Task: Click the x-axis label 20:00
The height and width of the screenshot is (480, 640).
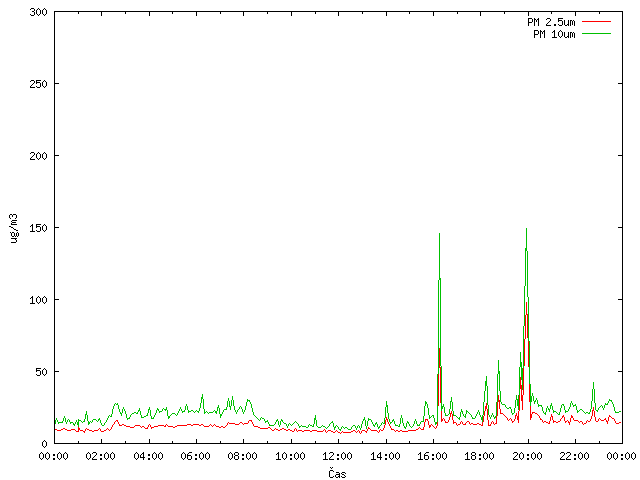Action: 527,456
